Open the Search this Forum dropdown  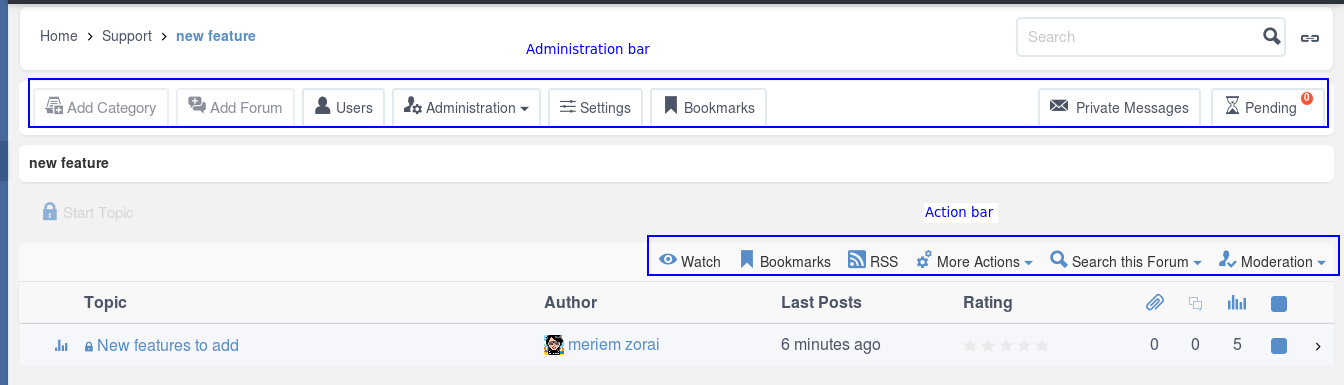(x=1126, y=261)
